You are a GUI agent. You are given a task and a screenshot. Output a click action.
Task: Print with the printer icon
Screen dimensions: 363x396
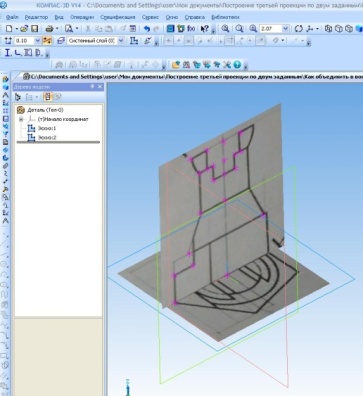tap(49, 29)
